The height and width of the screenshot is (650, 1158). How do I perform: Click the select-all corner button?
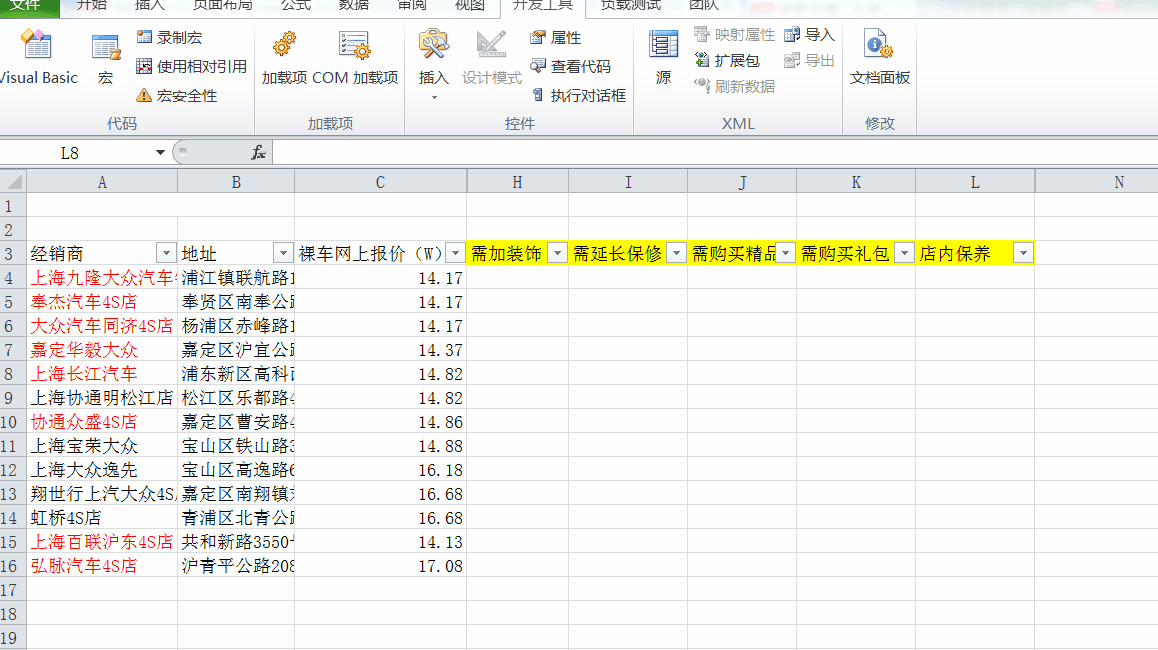tap(13, 182)
